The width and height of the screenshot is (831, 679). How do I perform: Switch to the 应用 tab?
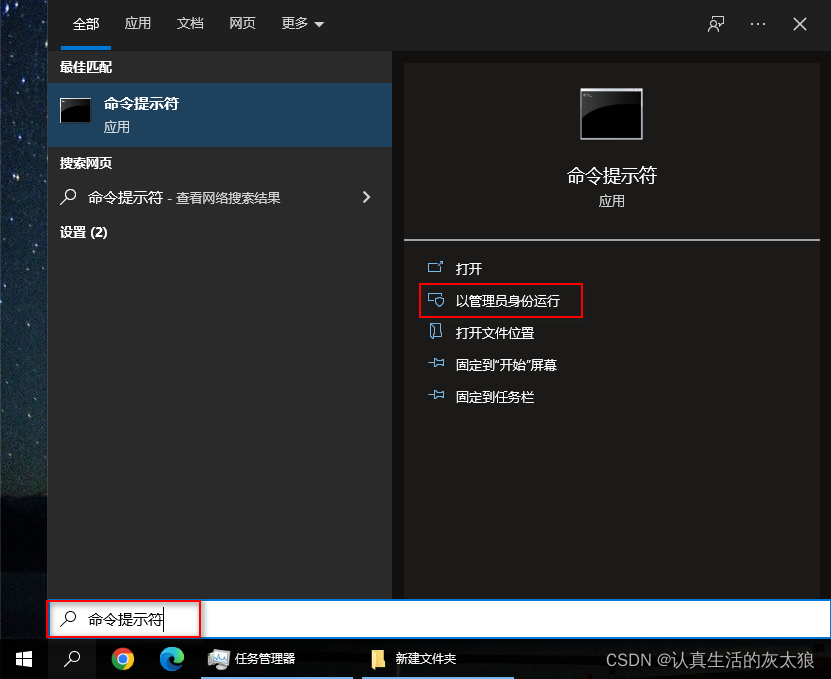click(138, 24)
